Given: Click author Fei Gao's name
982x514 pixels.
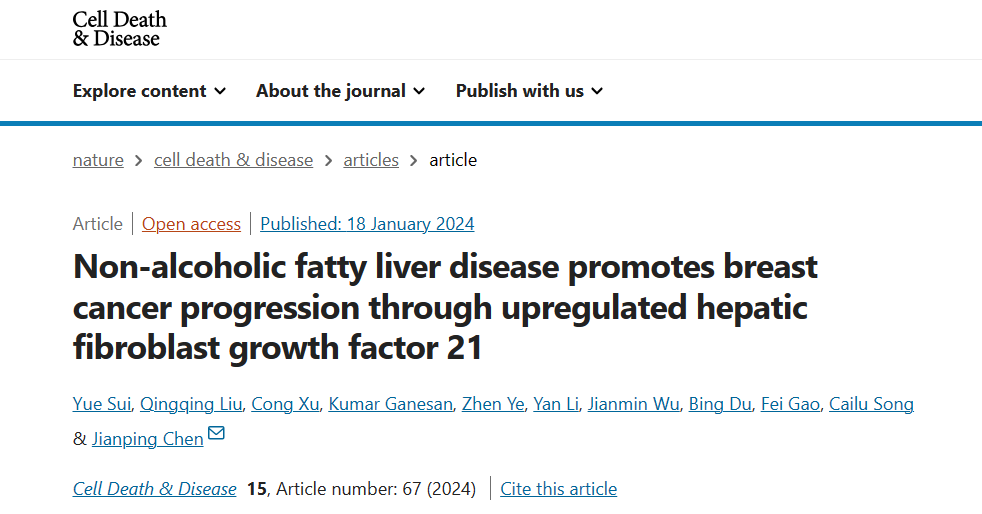Looking at the screenshot, I should (790, 404).
